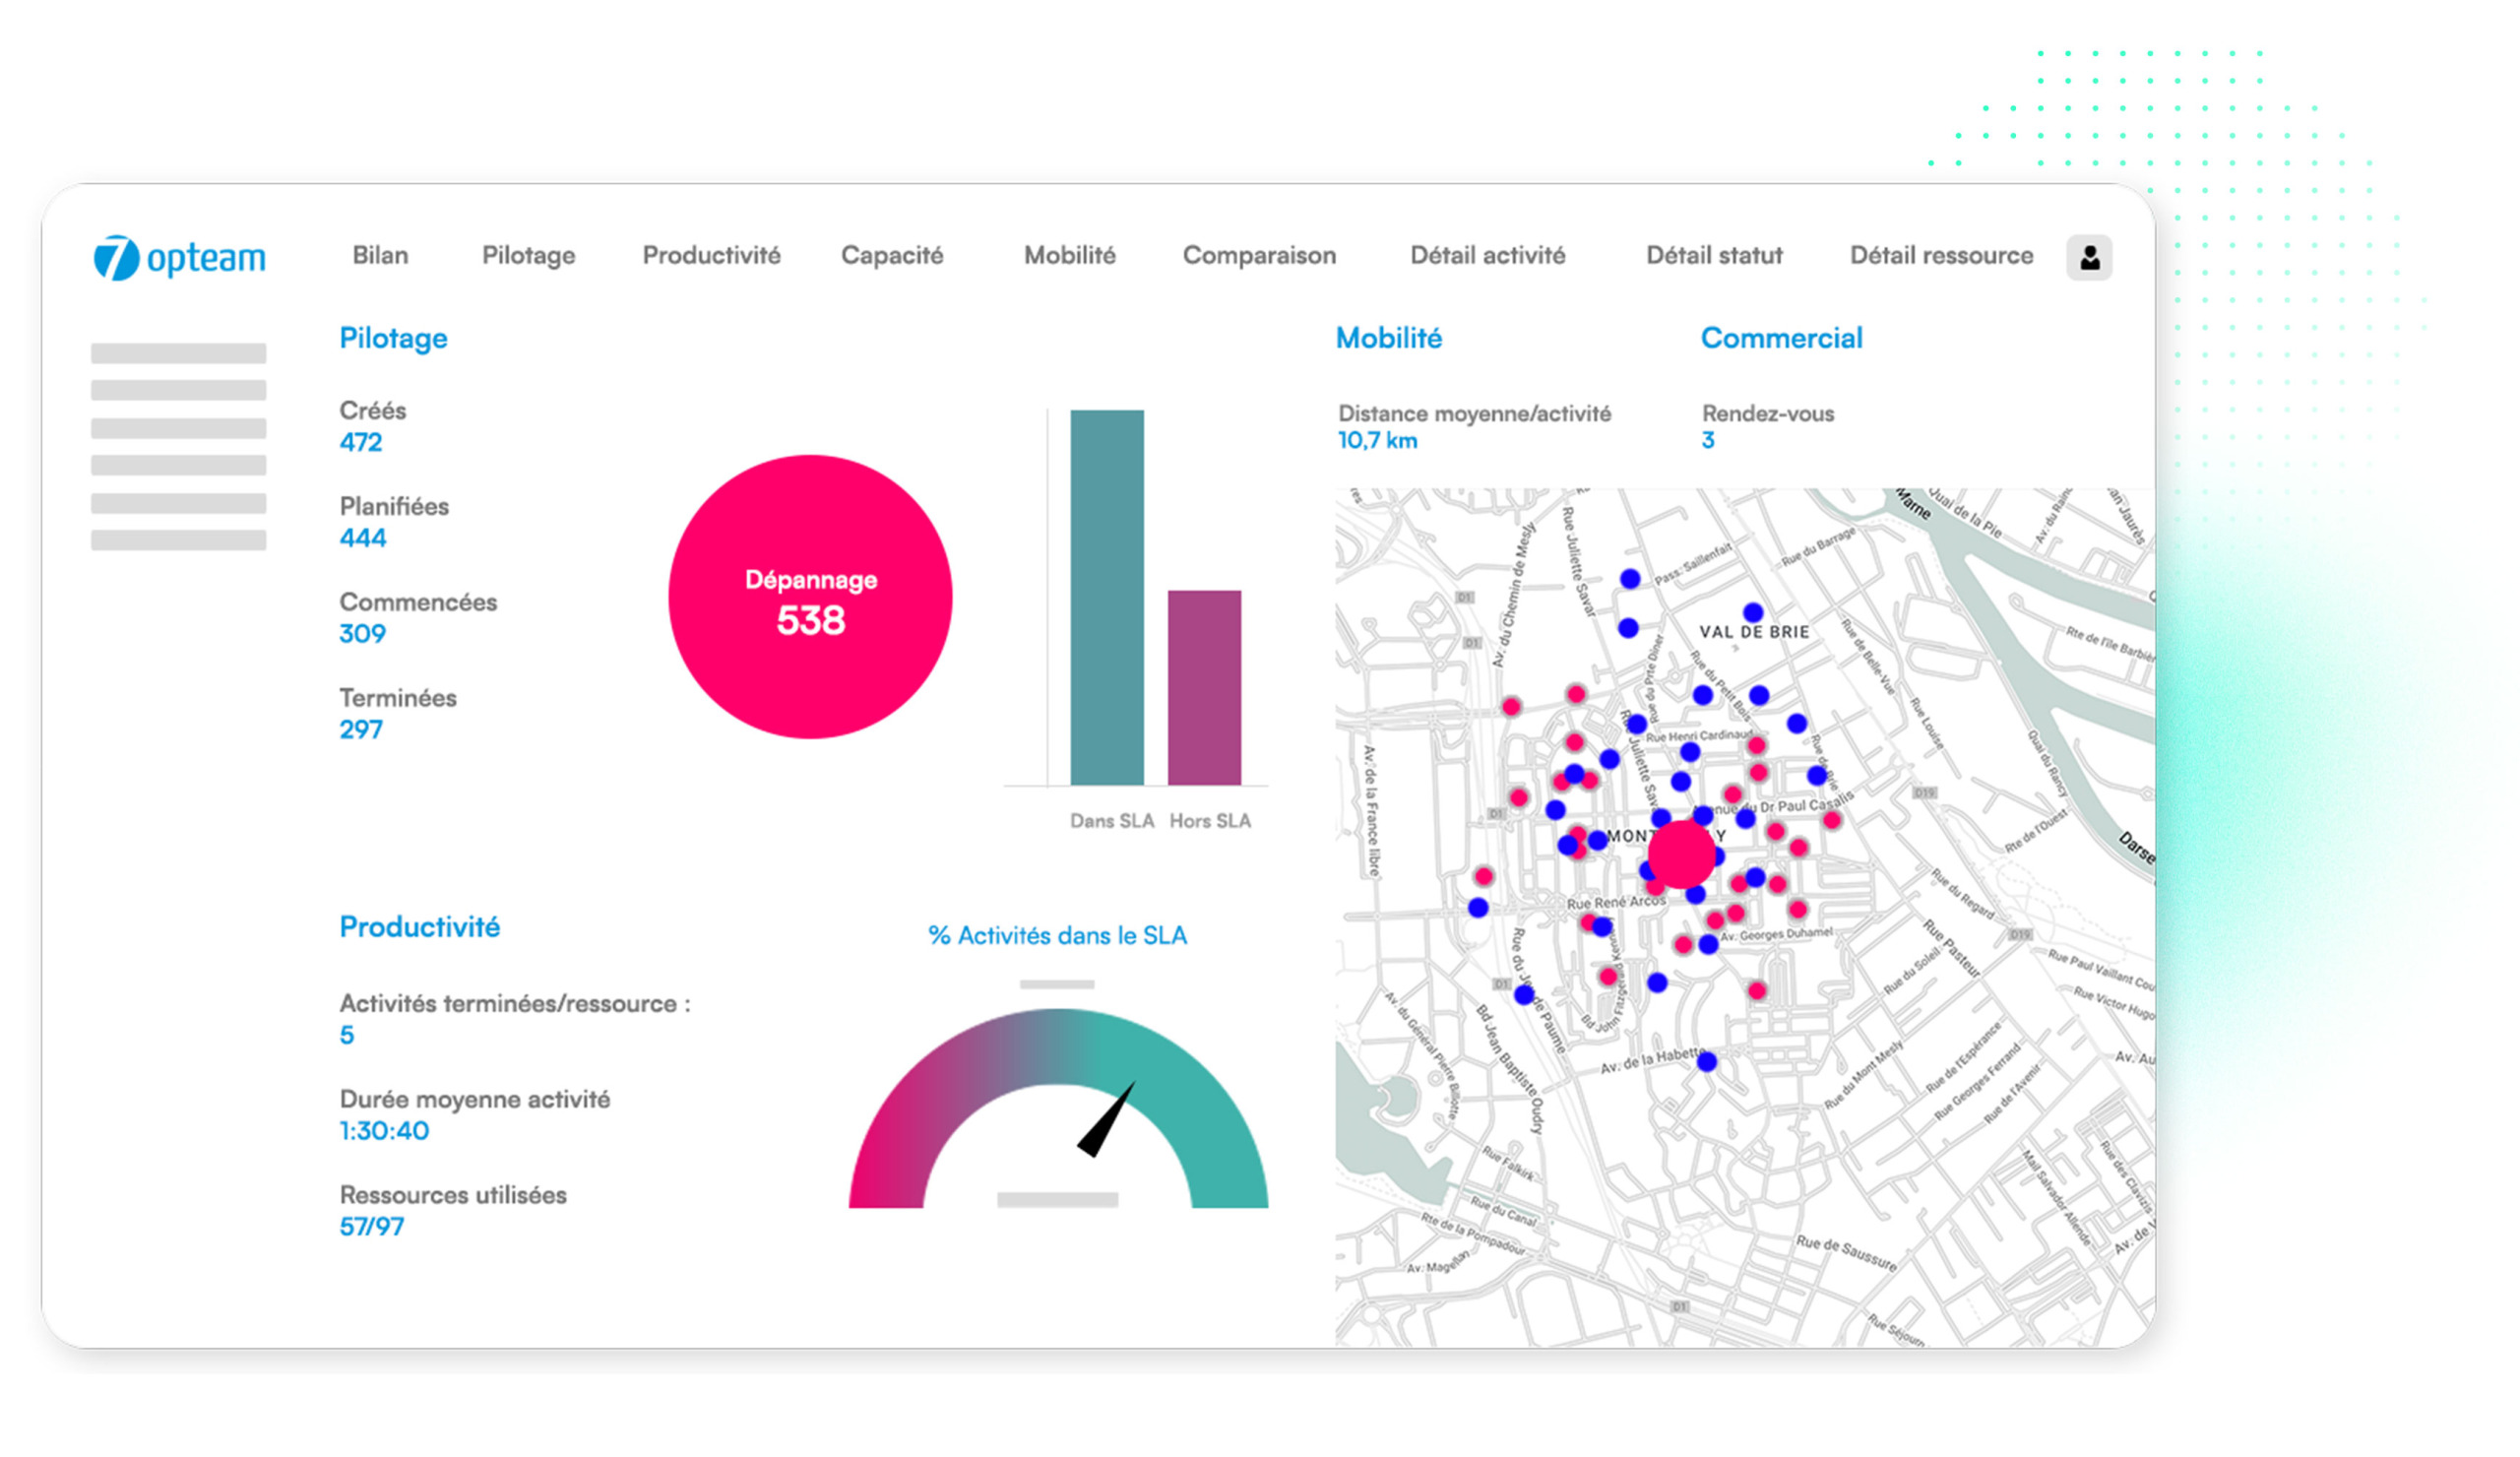Screen dimensions: 2520x1457
Task: Click the Créés value 472
Action: point(361,442)
